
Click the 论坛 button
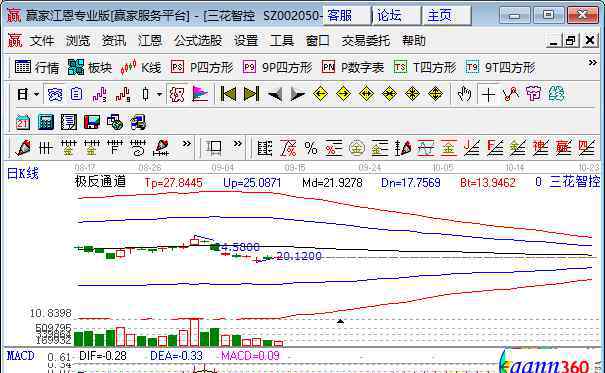(x=397, y=15)
